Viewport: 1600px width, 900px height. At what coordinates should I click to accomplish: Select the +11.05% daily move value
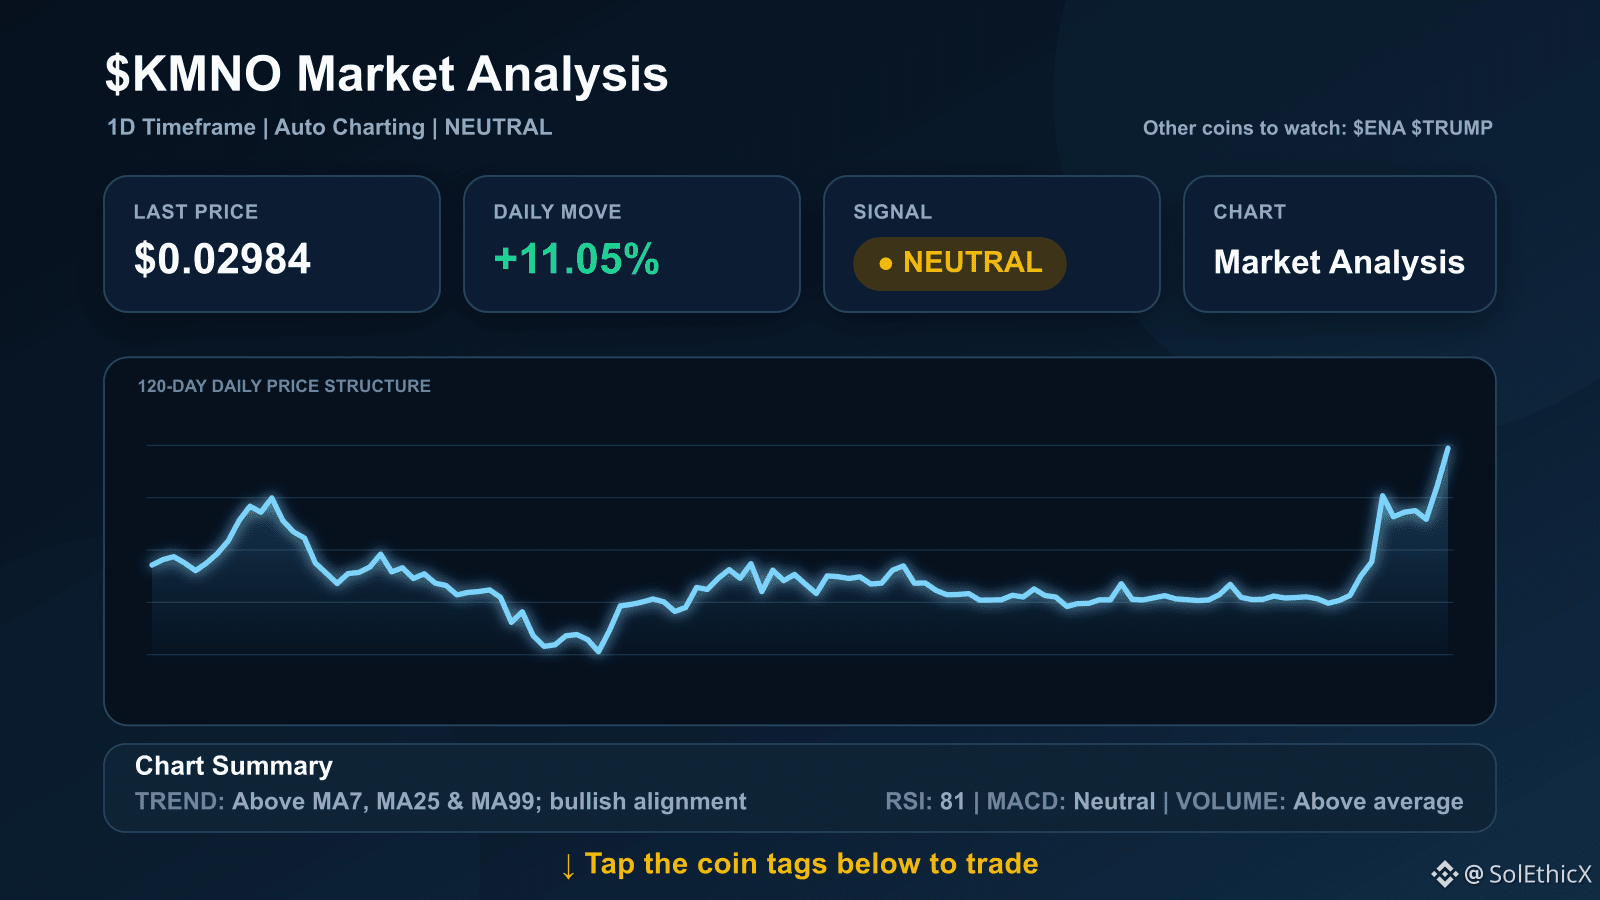point(577,259)
